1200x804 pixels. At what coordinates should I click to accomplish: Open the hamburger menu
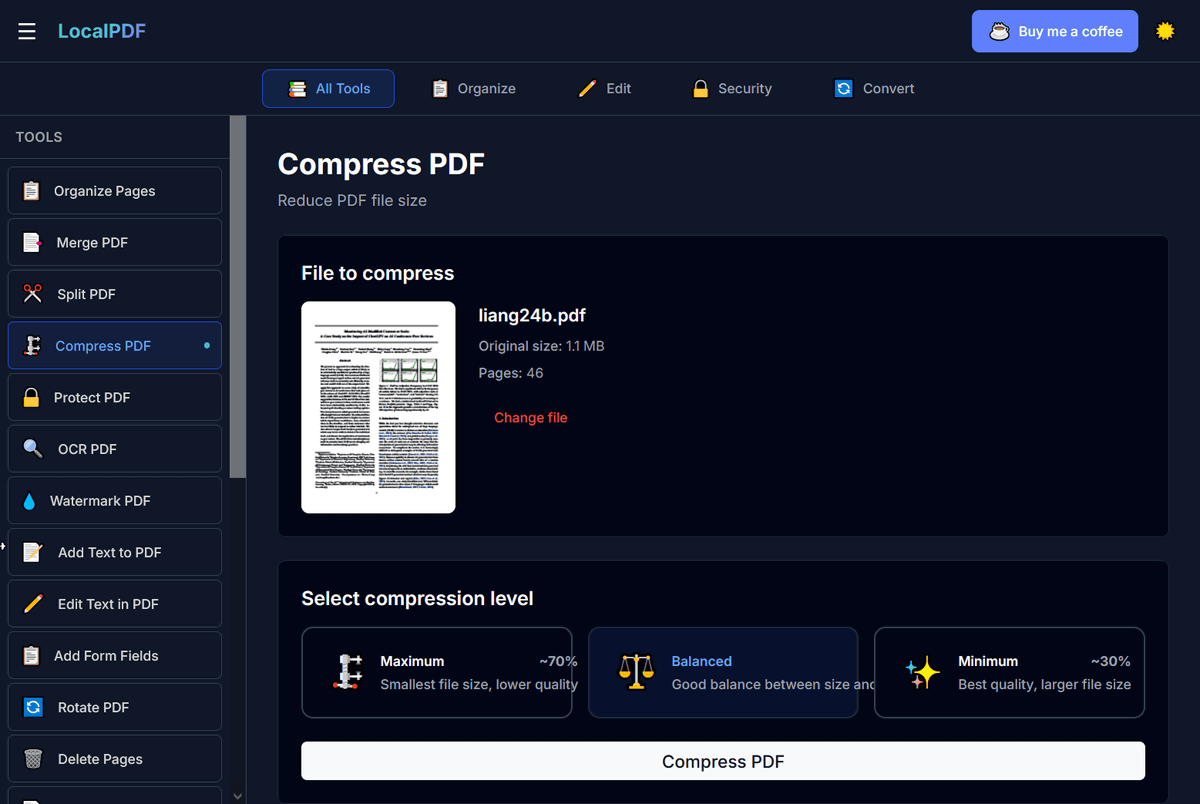point(27,31)
